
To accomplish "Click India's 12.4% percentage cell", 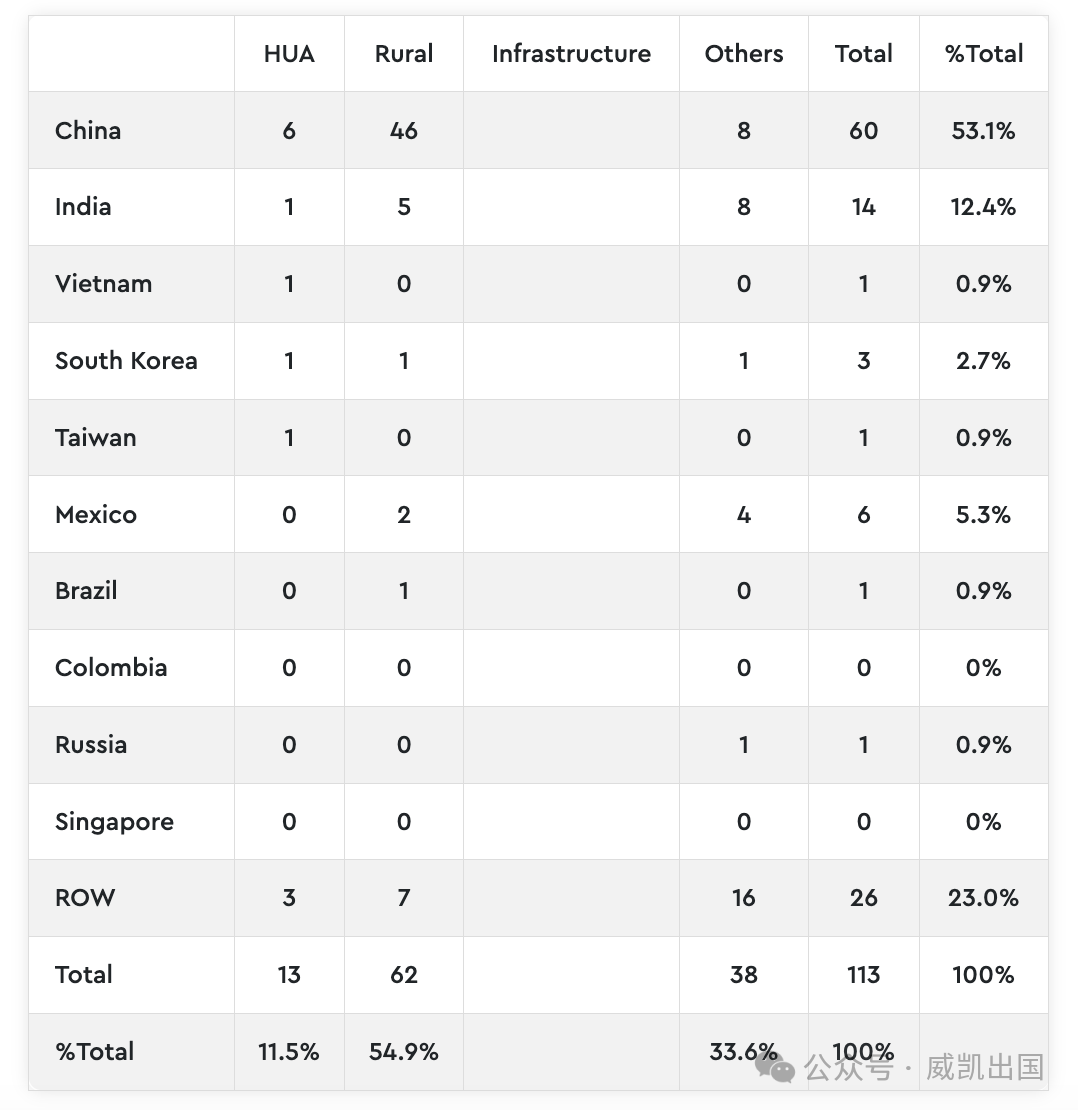I will point(984,207).
